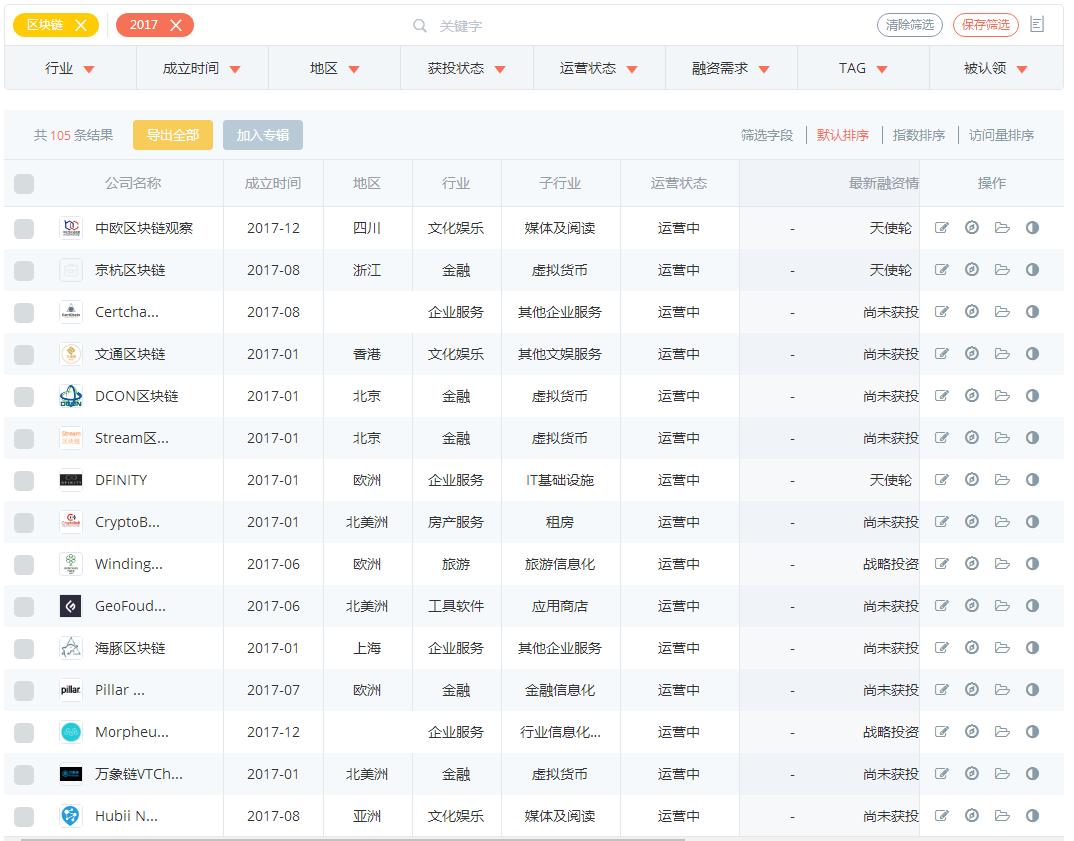The image size is (1074, 841).
Task: Open the 融资需求 dropdown
Action: point(730,67)
